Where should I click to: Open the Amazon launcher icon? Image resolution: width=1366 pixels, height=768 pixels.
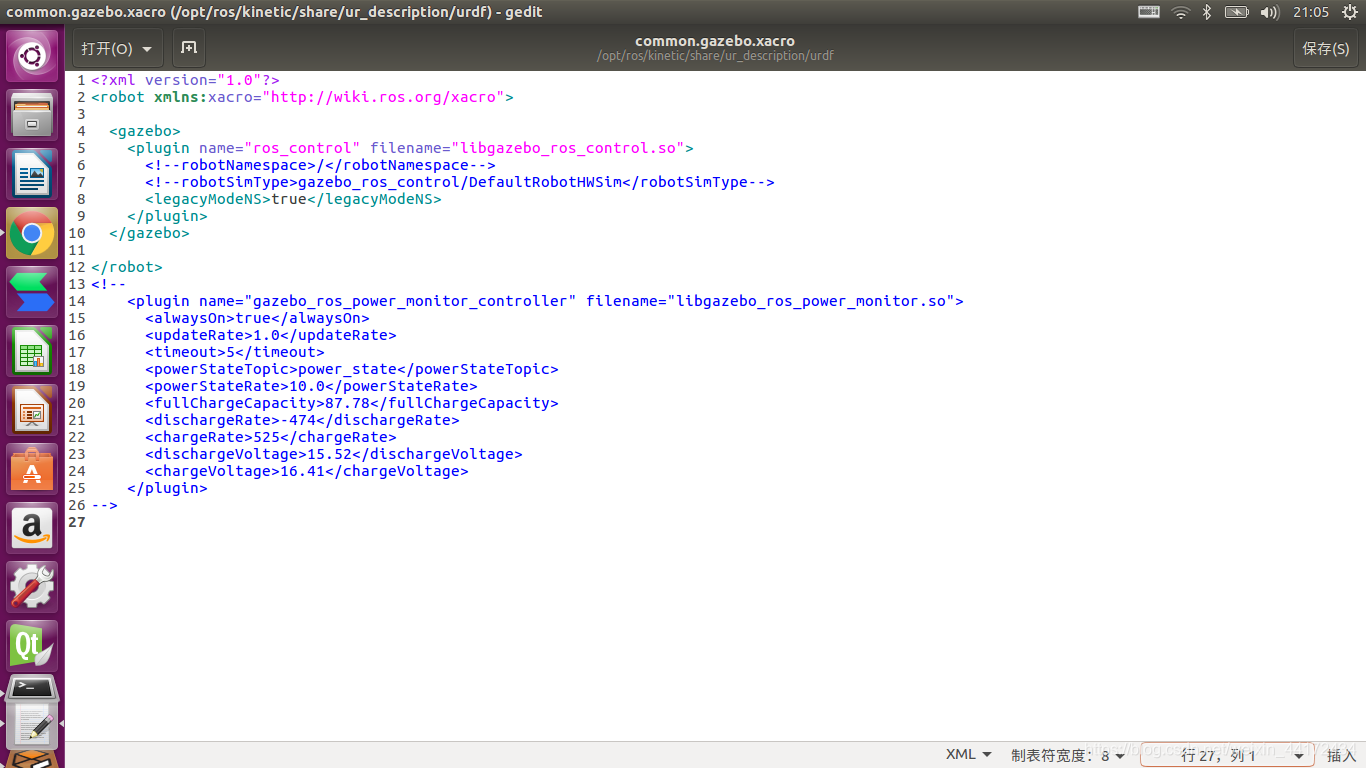point(33,528)
